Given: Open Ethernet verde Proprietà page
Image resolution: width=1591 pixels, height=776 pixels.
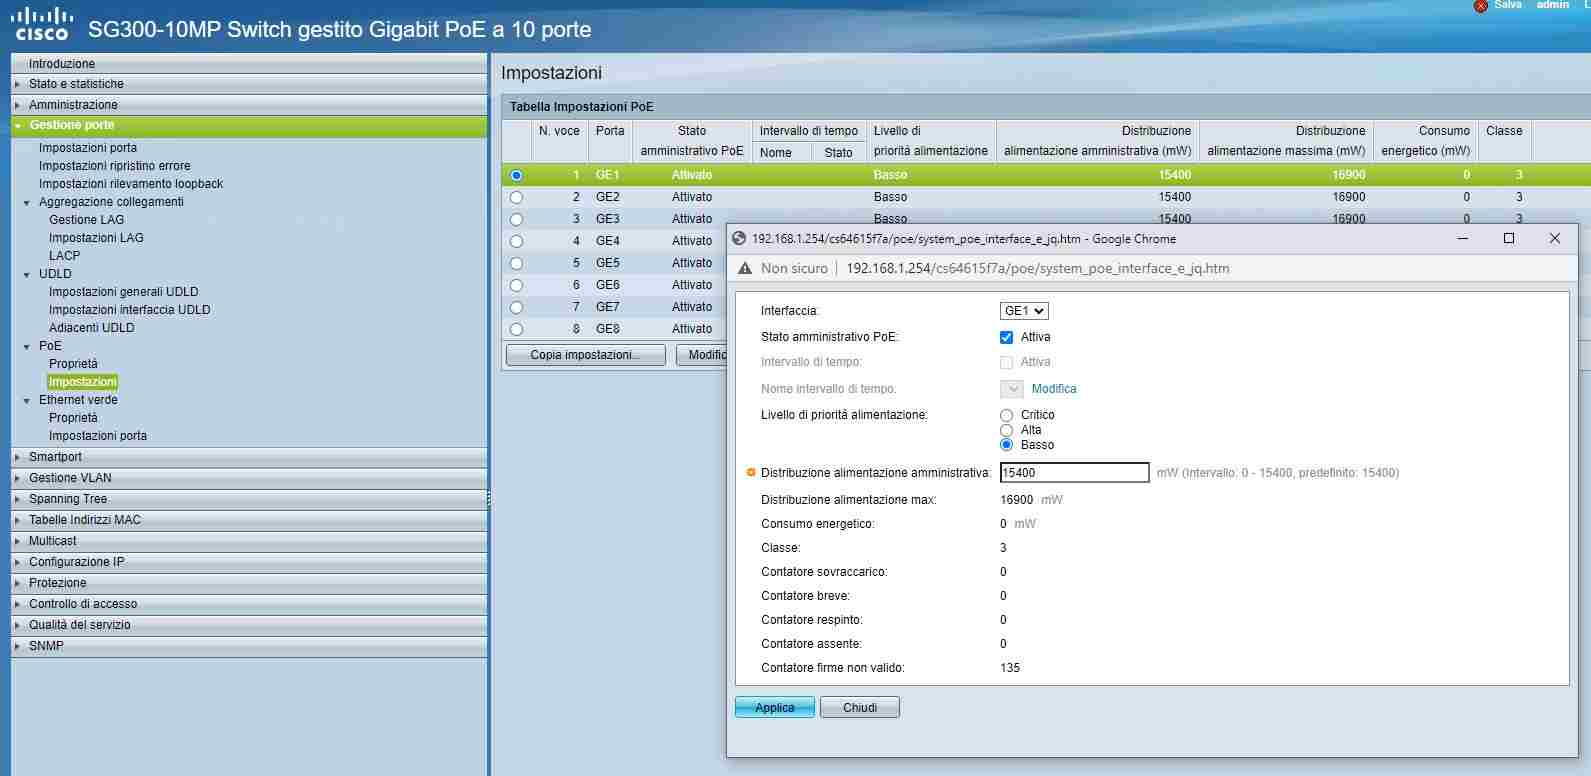Looking at the screenshot, I should [73, 418].
